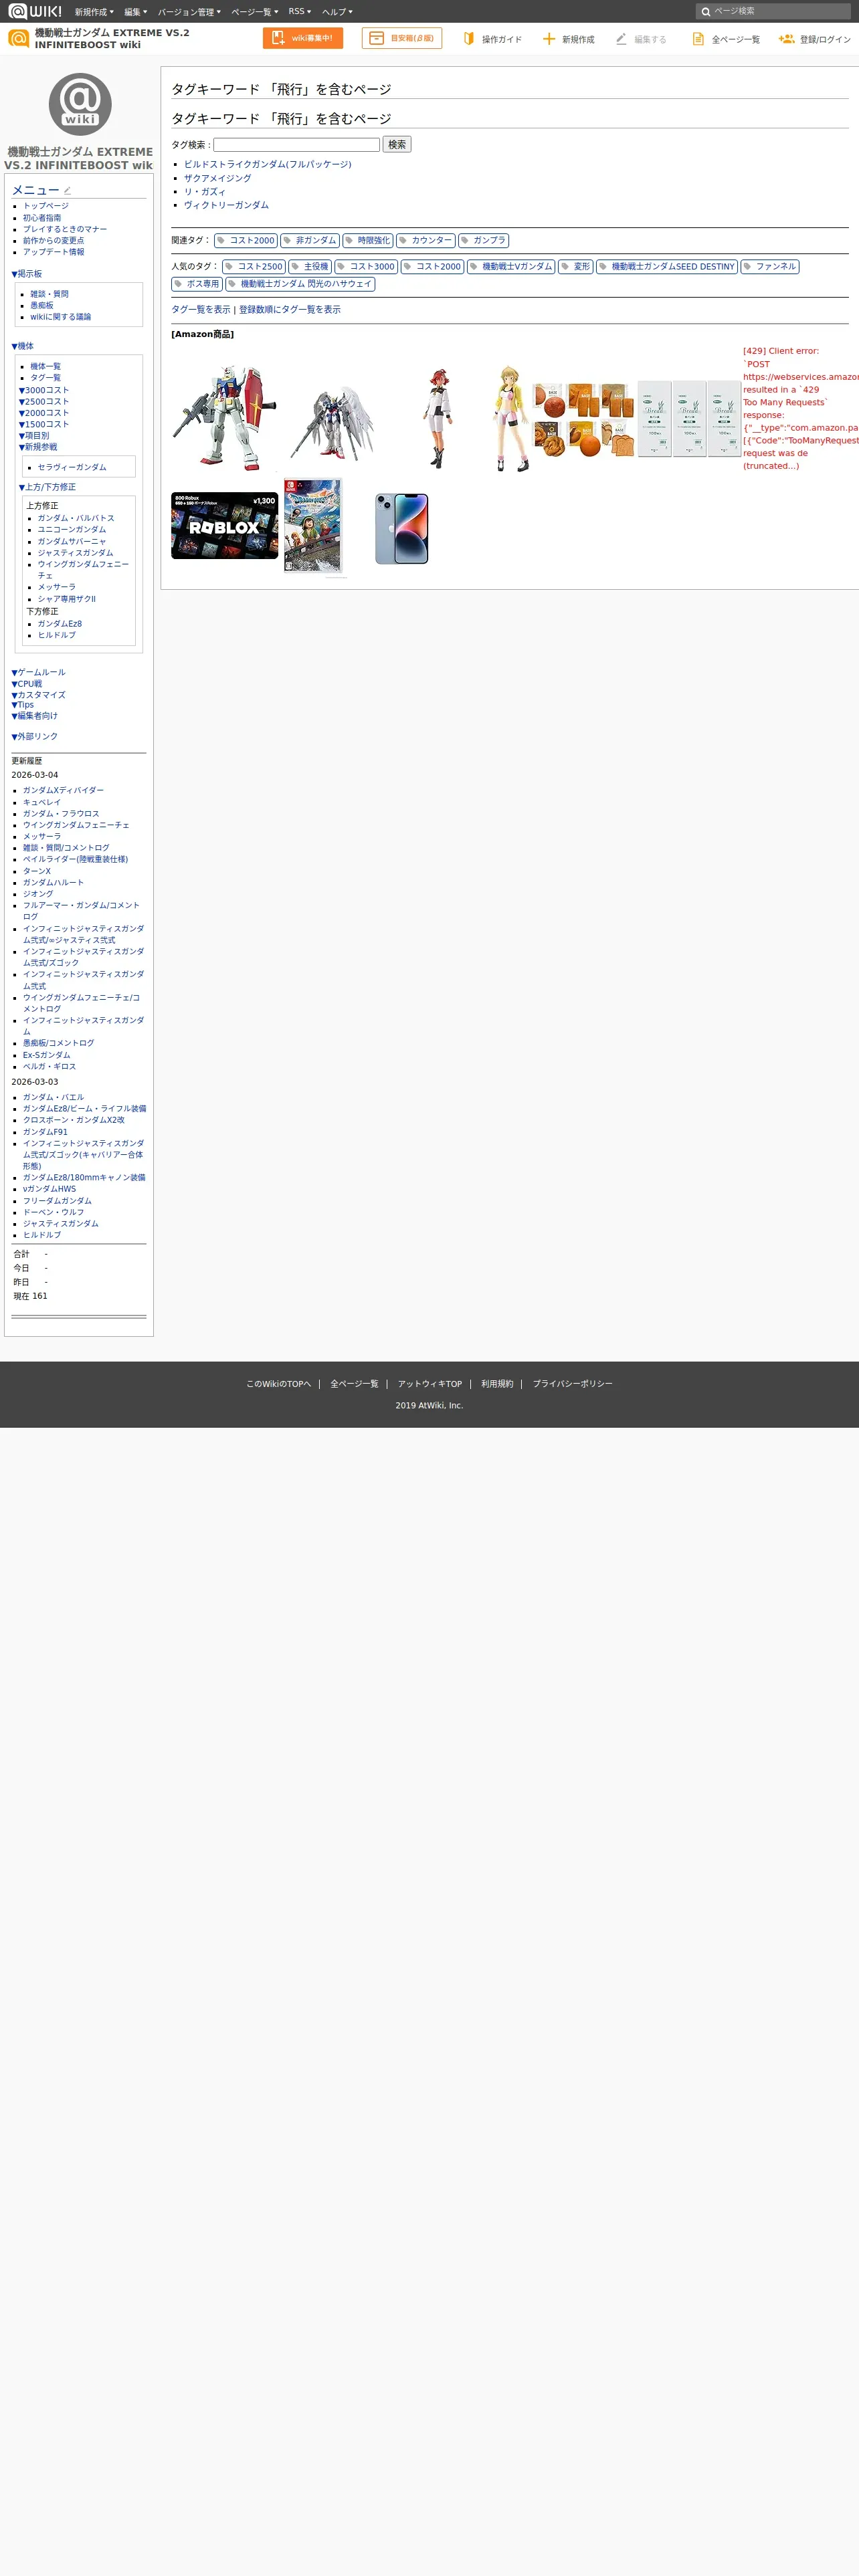This screenshot has height=2576, width=859.
Task: Open the ザクアメイジング page link
Action: [217, 178]
